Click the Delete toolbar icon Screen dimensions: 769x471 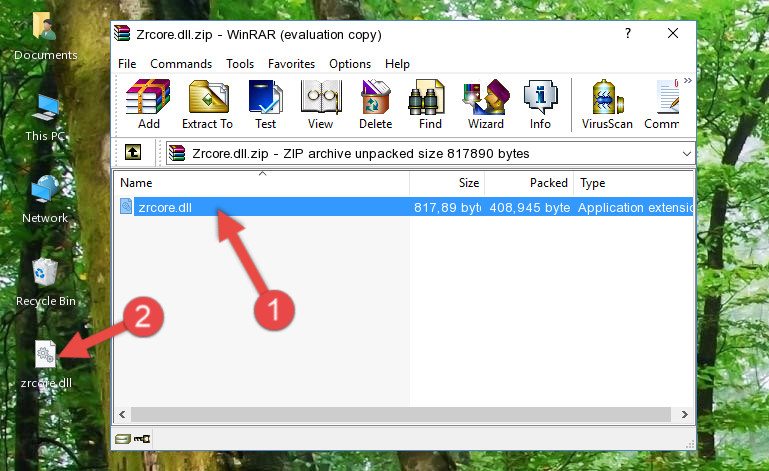pos(375,105)
